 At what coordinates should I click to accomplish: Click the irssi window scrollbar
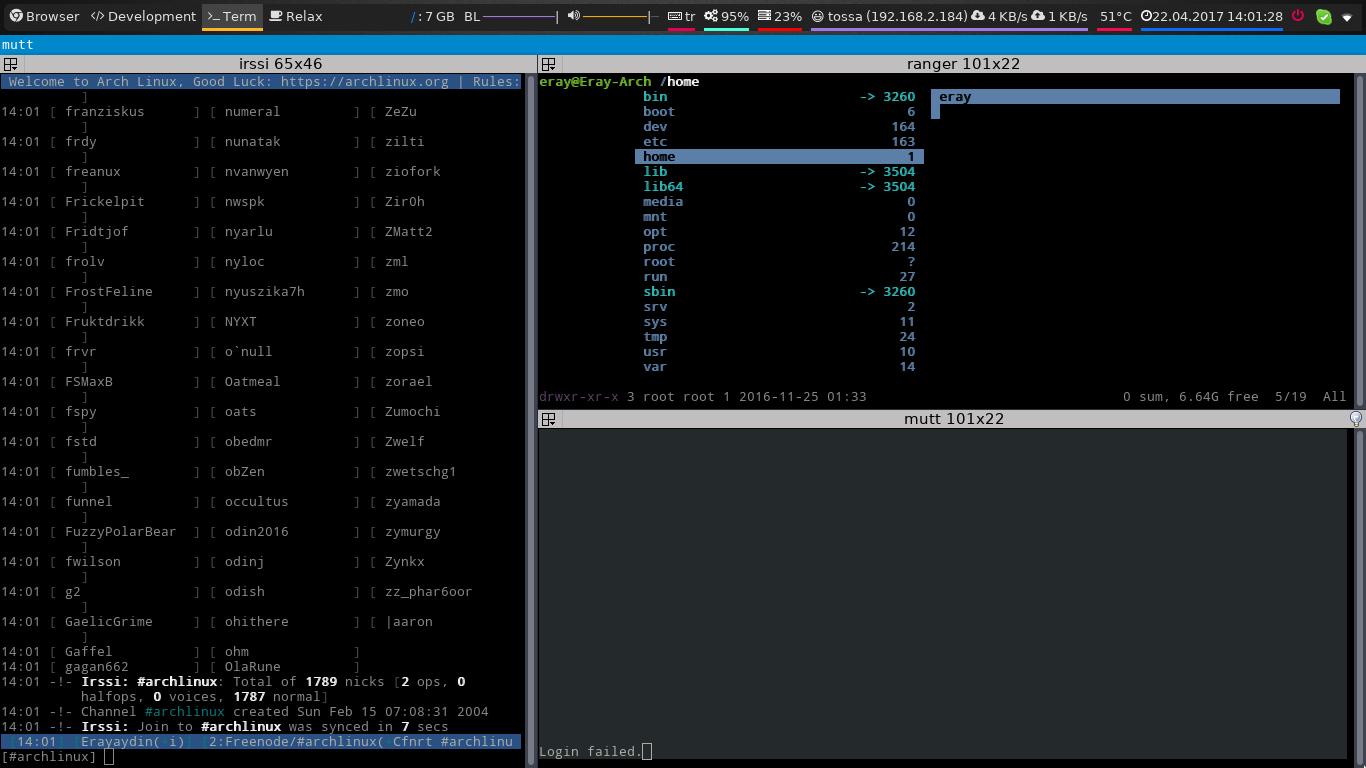click(530, 420)
